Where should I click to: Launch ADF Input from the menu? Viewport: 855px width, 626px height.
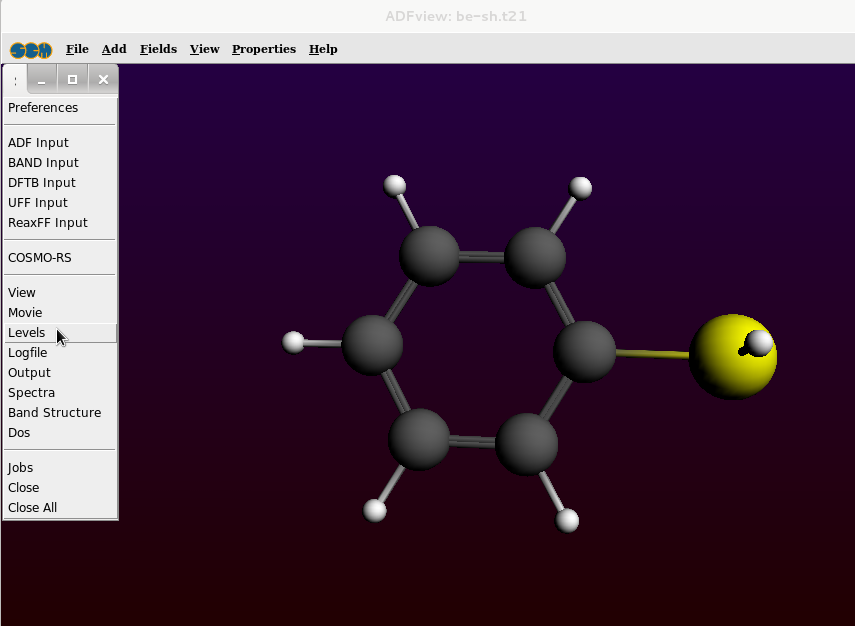click(38, 143)
